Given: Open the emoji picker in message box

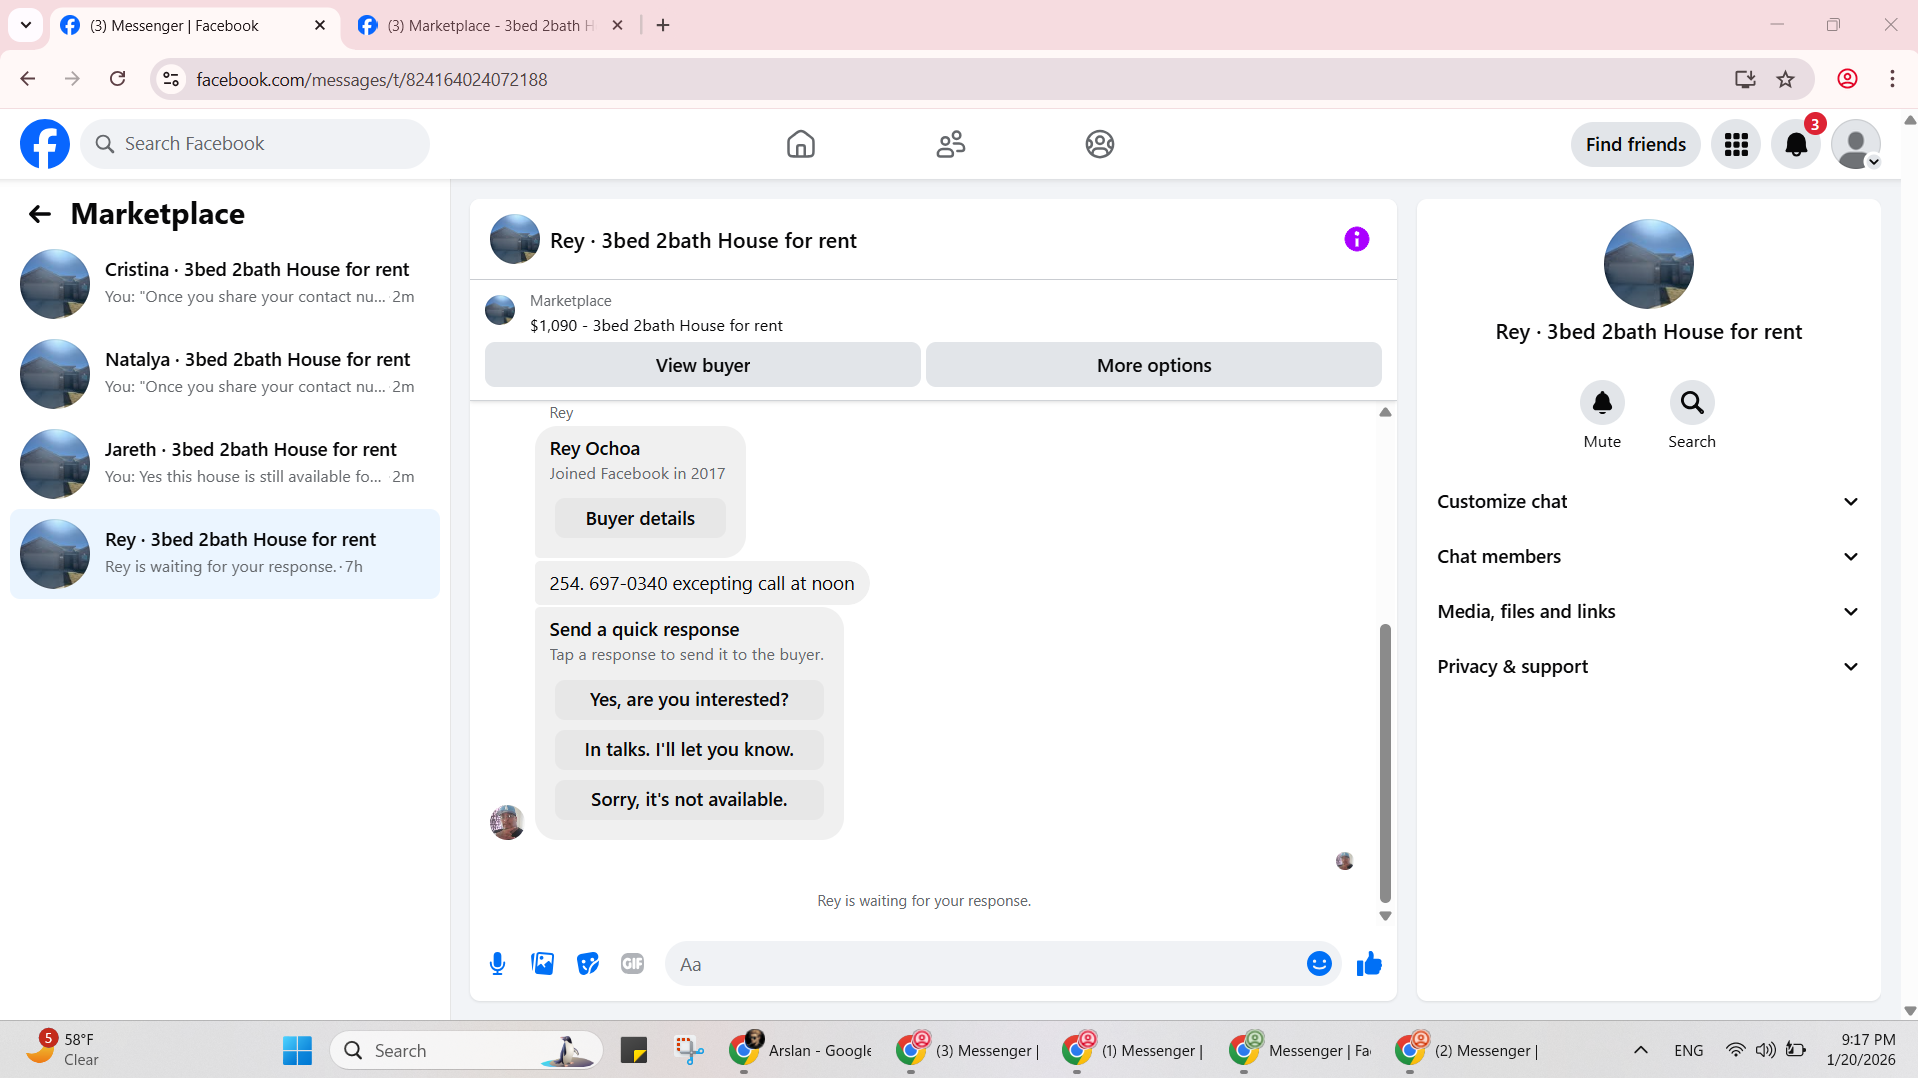Looking at the screenshot, I should pos(1319,964).
